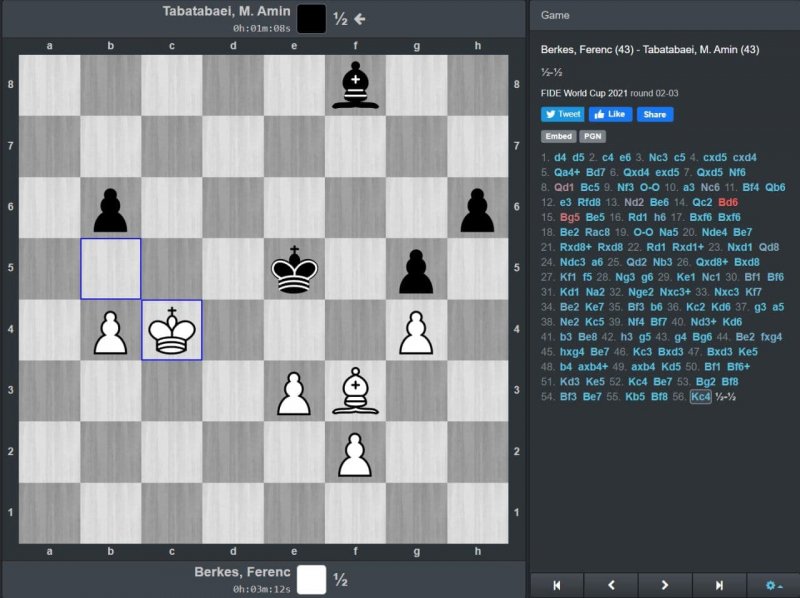Open the PGN option
The width and height of the screenshot is (800, 598).
(x=592, y=136)
